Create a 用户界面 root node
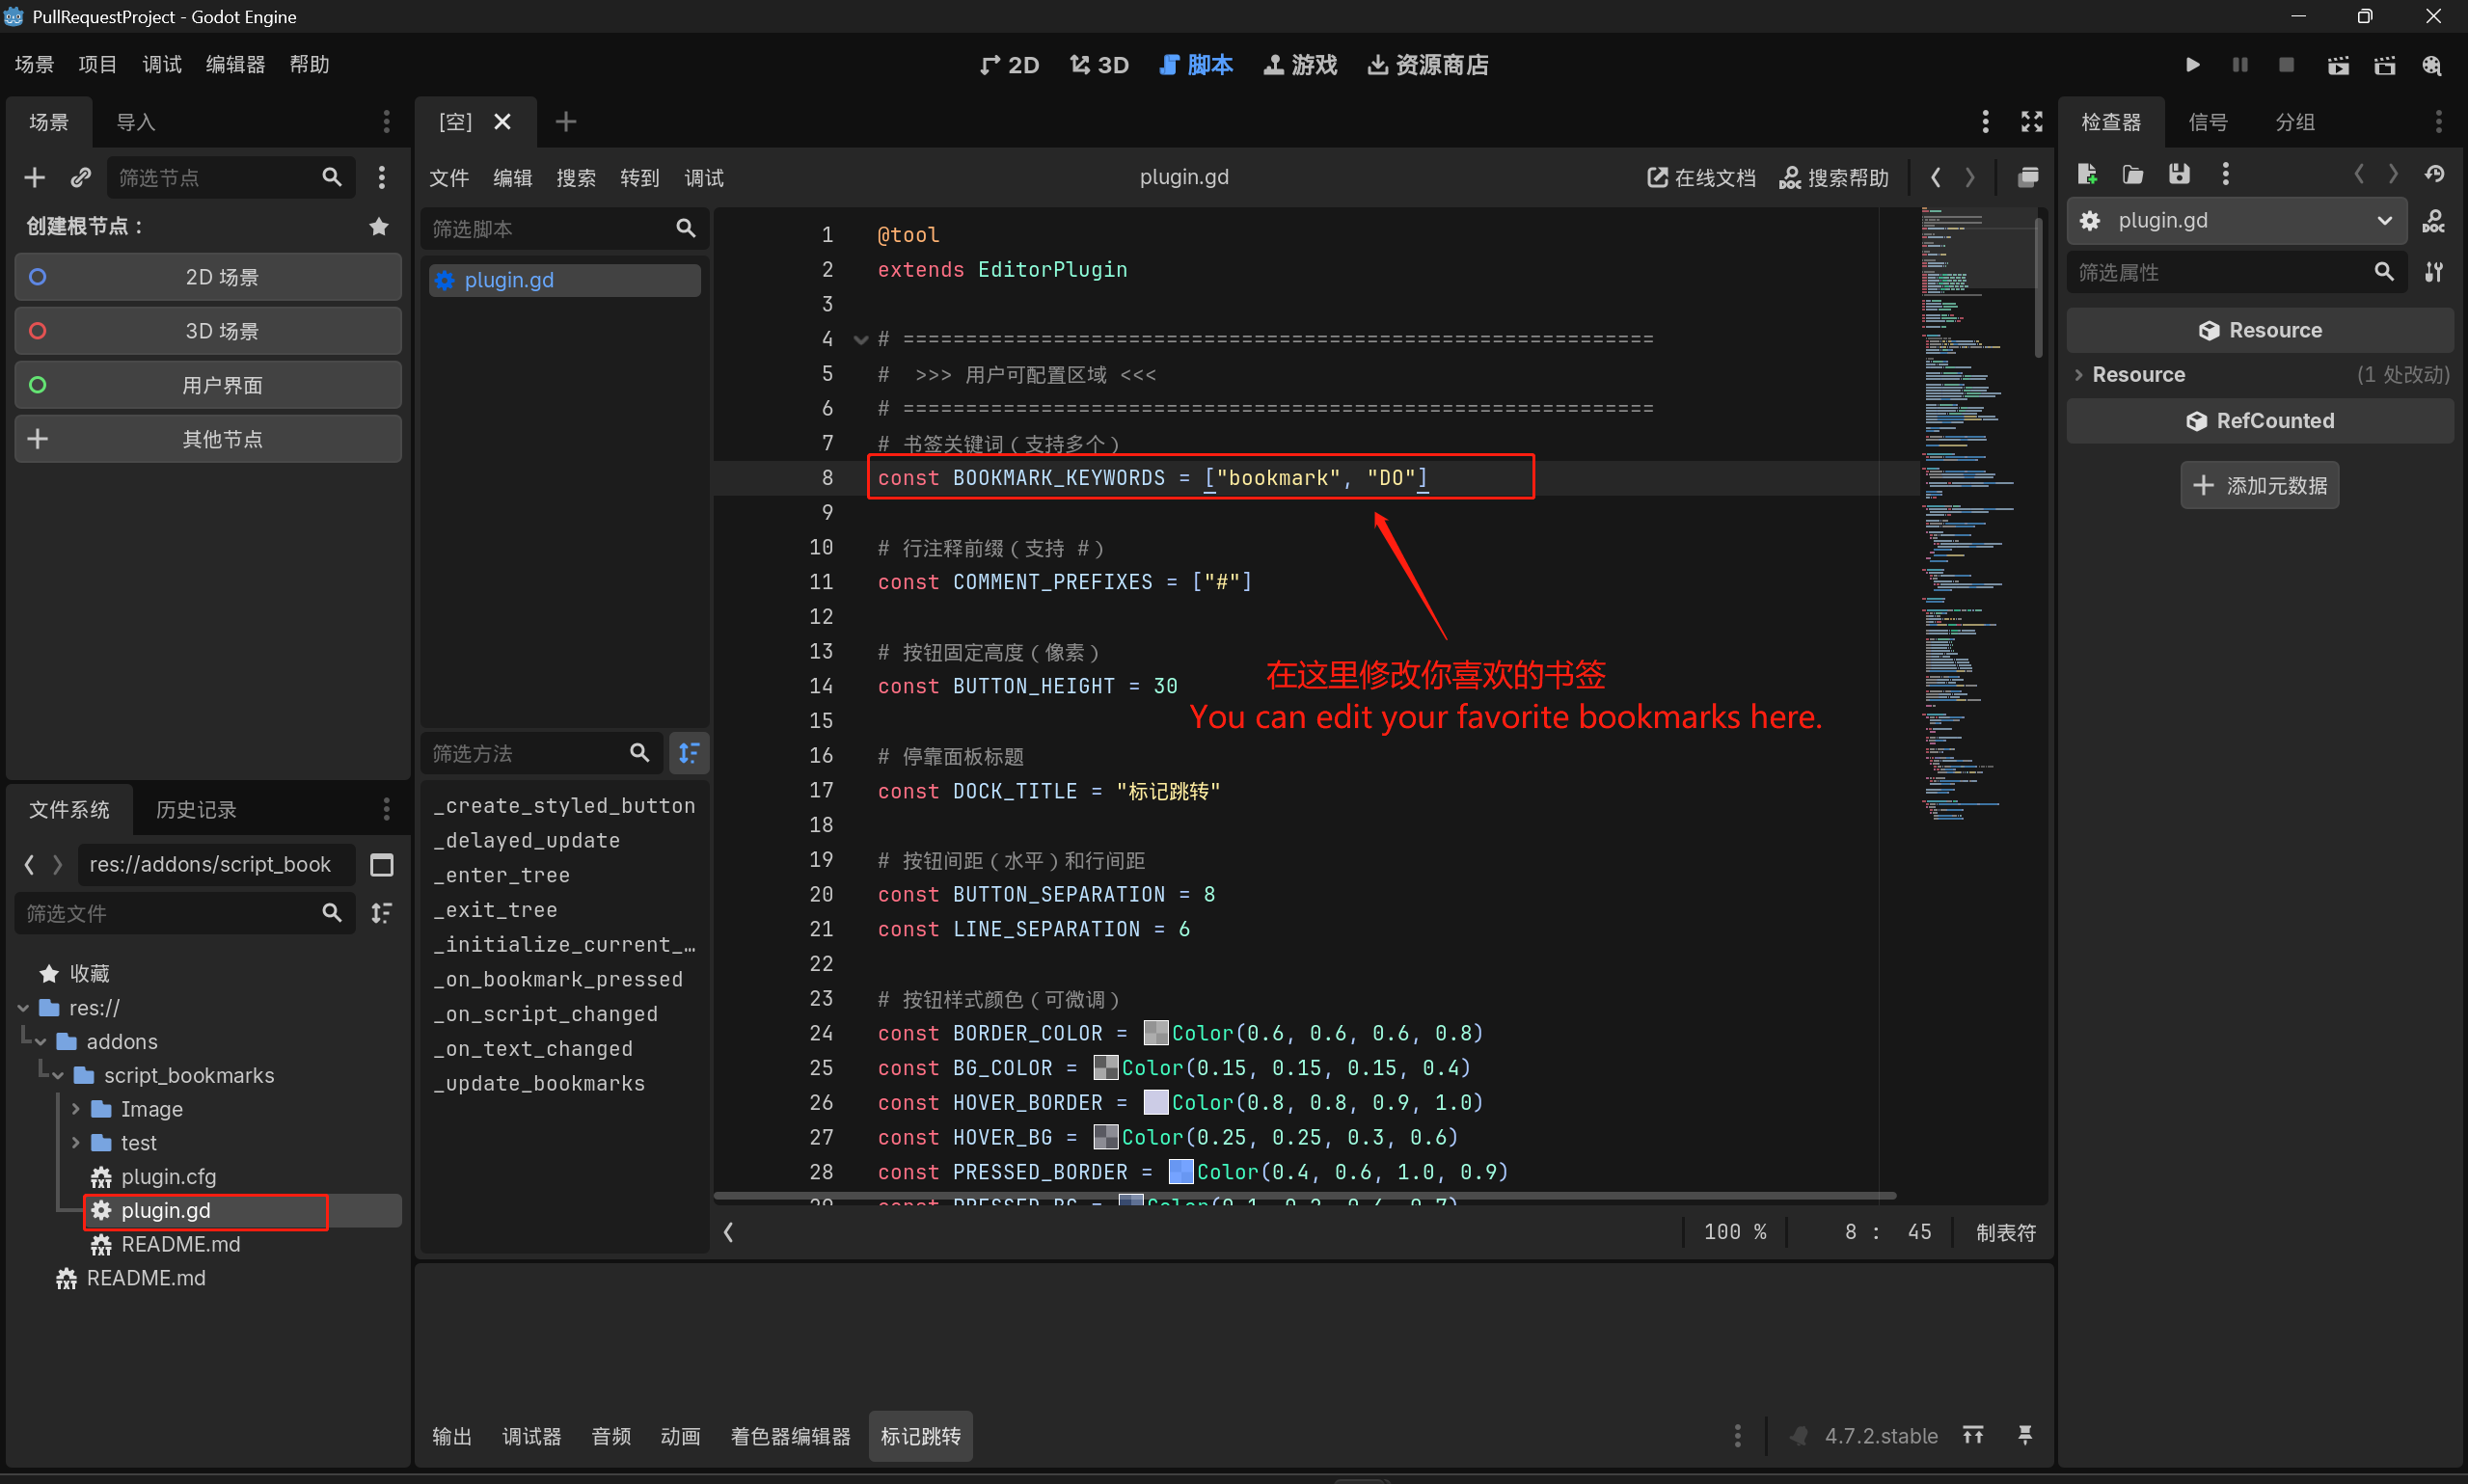This screenshot has height=1484, width=2468. click(x=208, y=385)
